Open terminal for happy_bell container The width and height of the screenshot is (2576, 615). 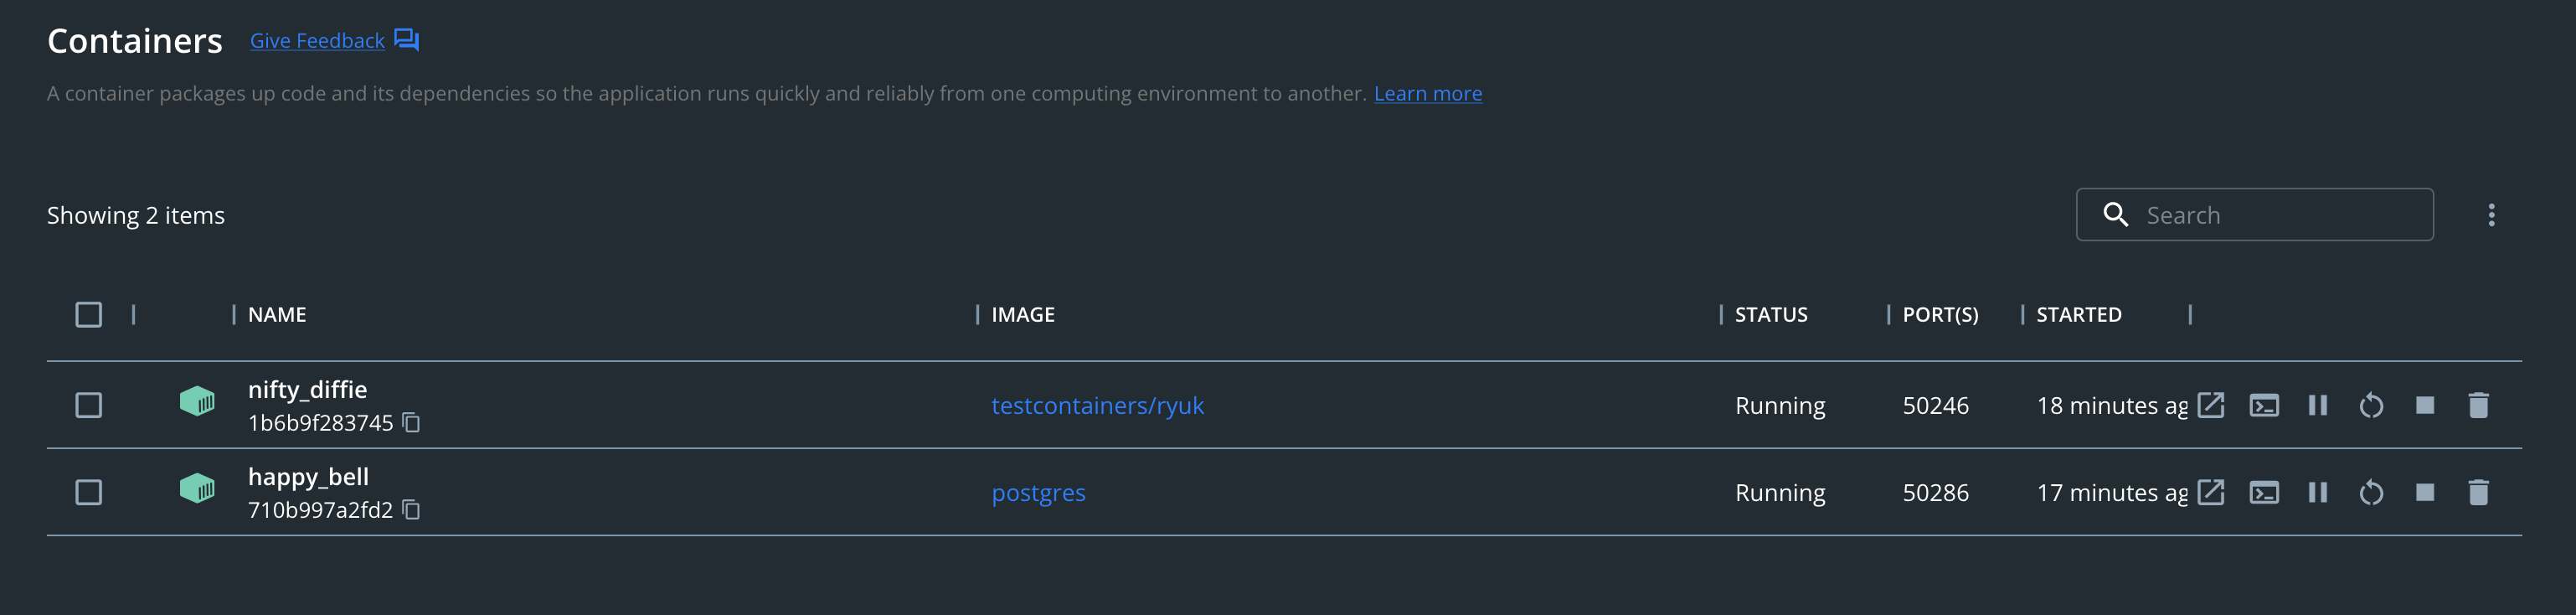point(2264,492)
